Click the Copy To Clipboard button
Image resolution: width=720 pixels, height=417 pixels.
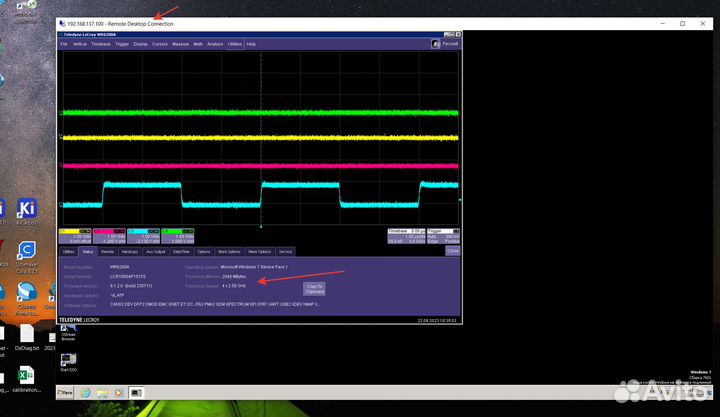coord(315,289)
